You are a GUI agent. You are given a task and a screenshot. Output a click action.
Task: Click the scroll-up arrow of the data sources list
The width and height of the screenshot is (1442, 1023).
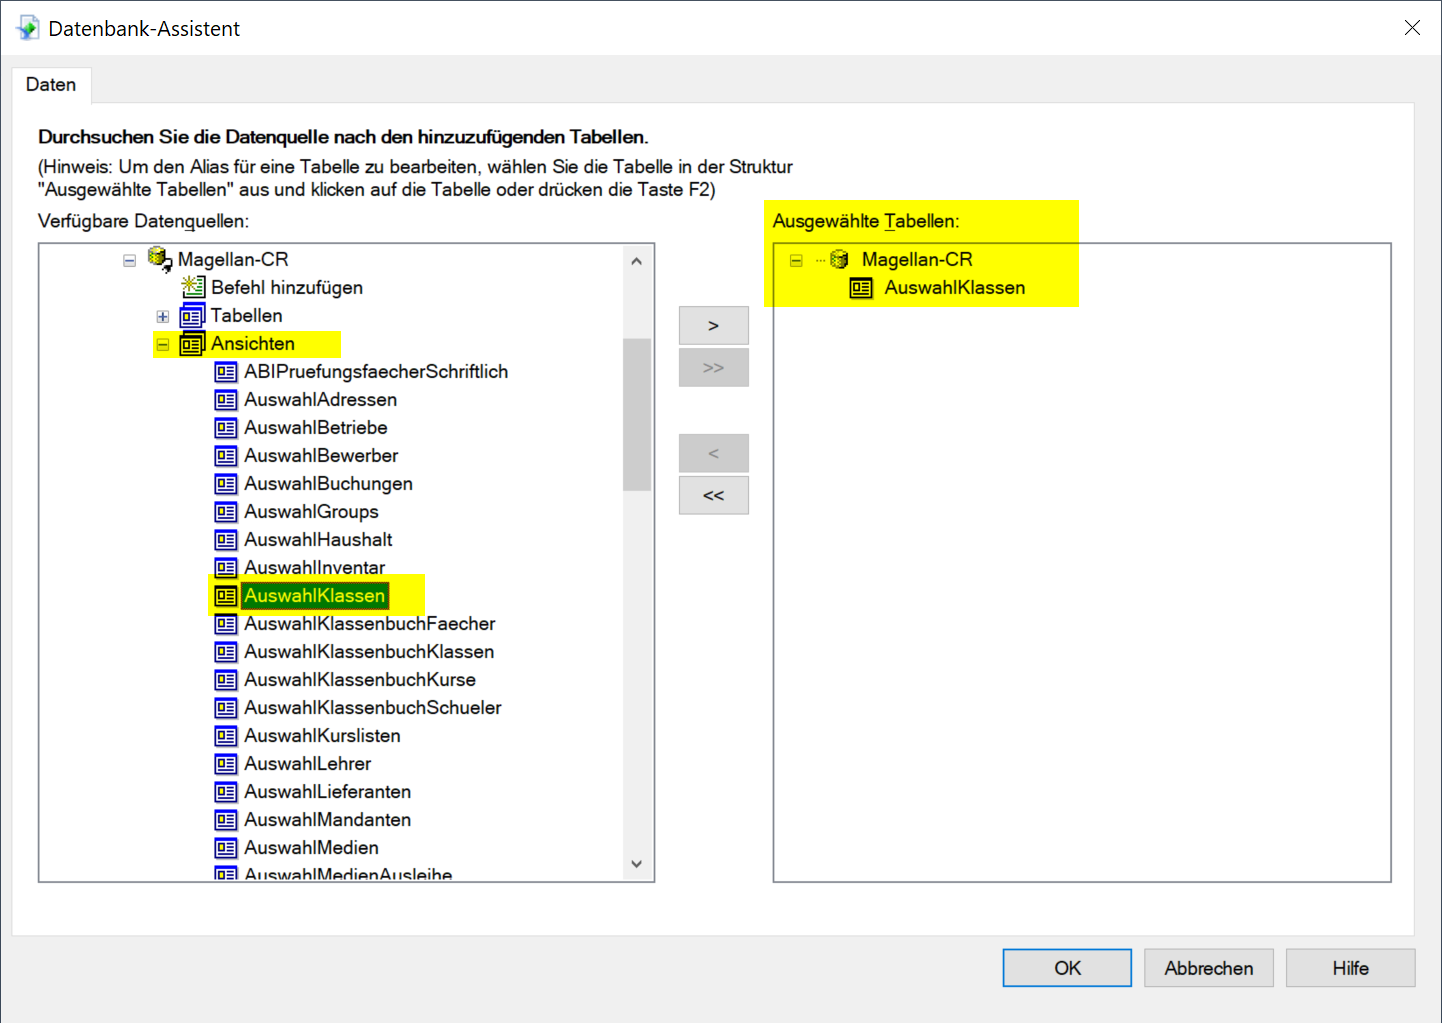coord(637,261)
